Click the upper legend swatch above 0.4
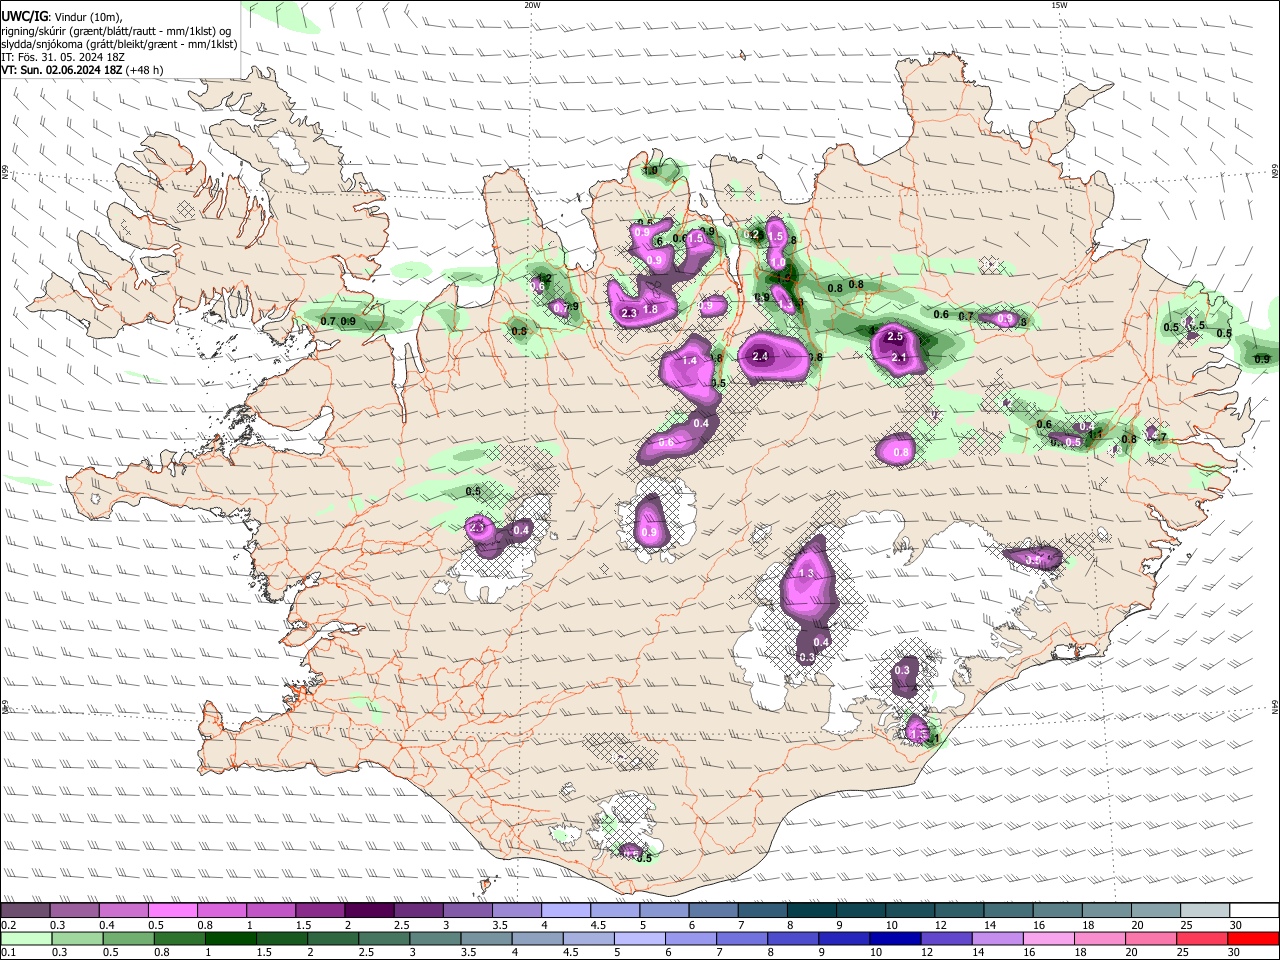This screenshot has height=960, width=1280. pyautogui.click(x=123, y=911)
